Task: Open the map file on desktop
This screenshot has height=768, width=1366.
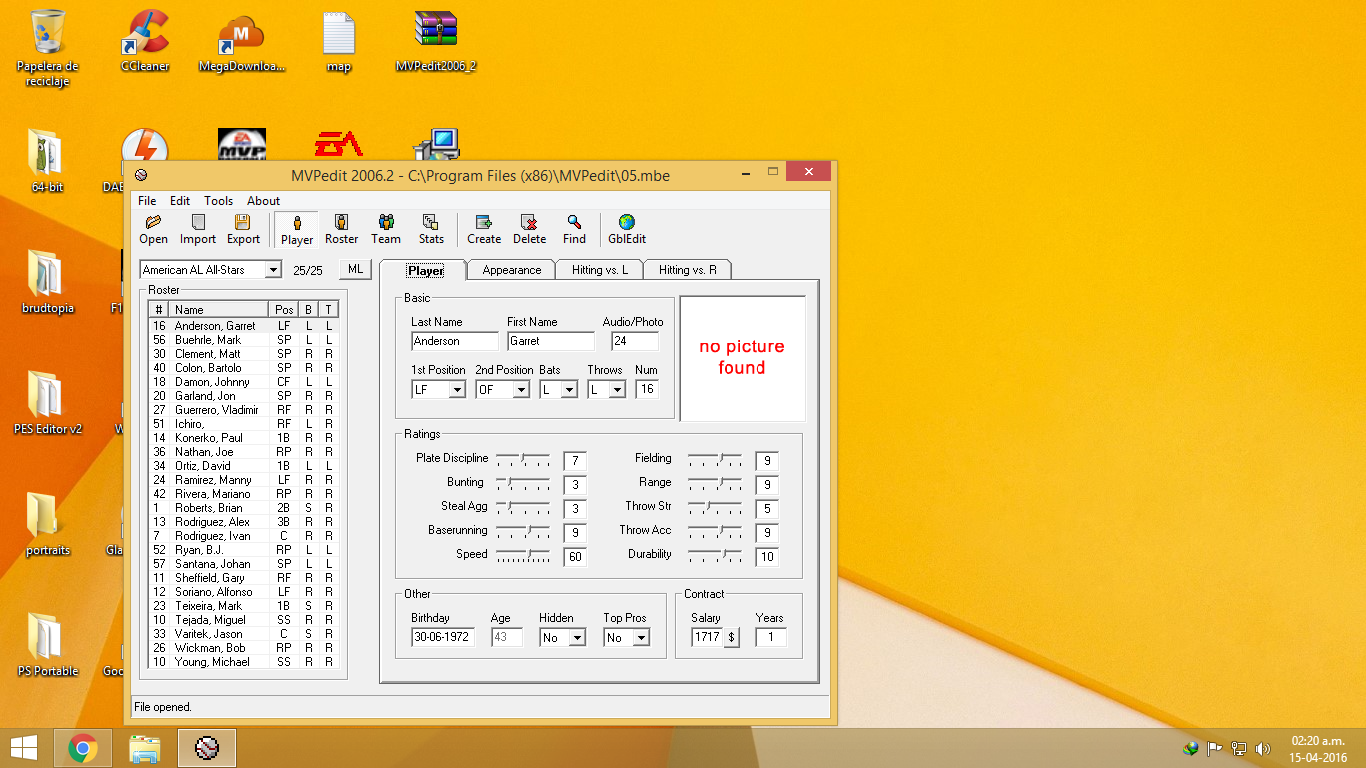Action: click(339, 41)
